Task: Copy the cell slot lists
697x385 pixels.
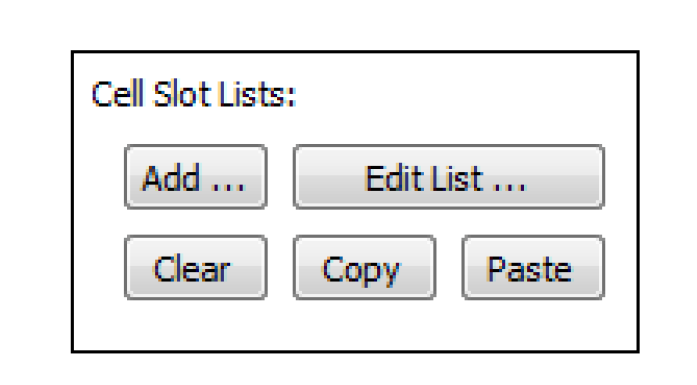Action: tap(364, 268)
